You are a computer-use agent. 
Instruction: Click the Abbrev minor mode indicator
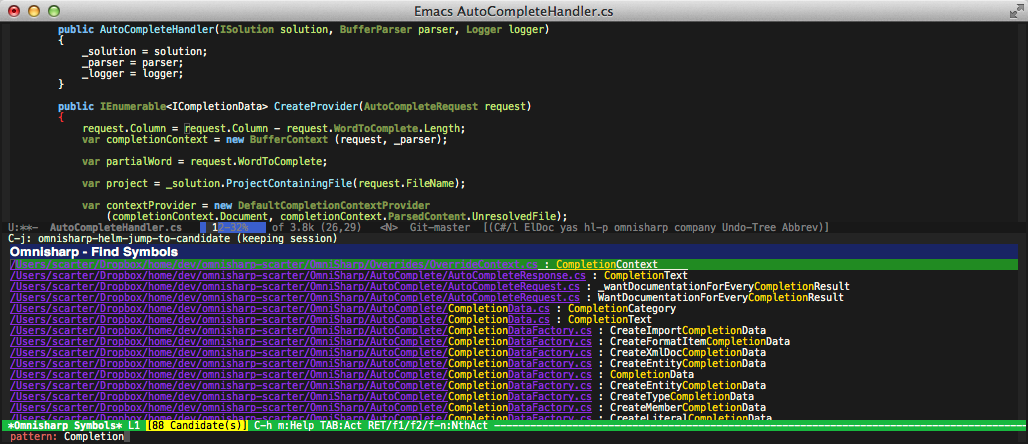799,227
